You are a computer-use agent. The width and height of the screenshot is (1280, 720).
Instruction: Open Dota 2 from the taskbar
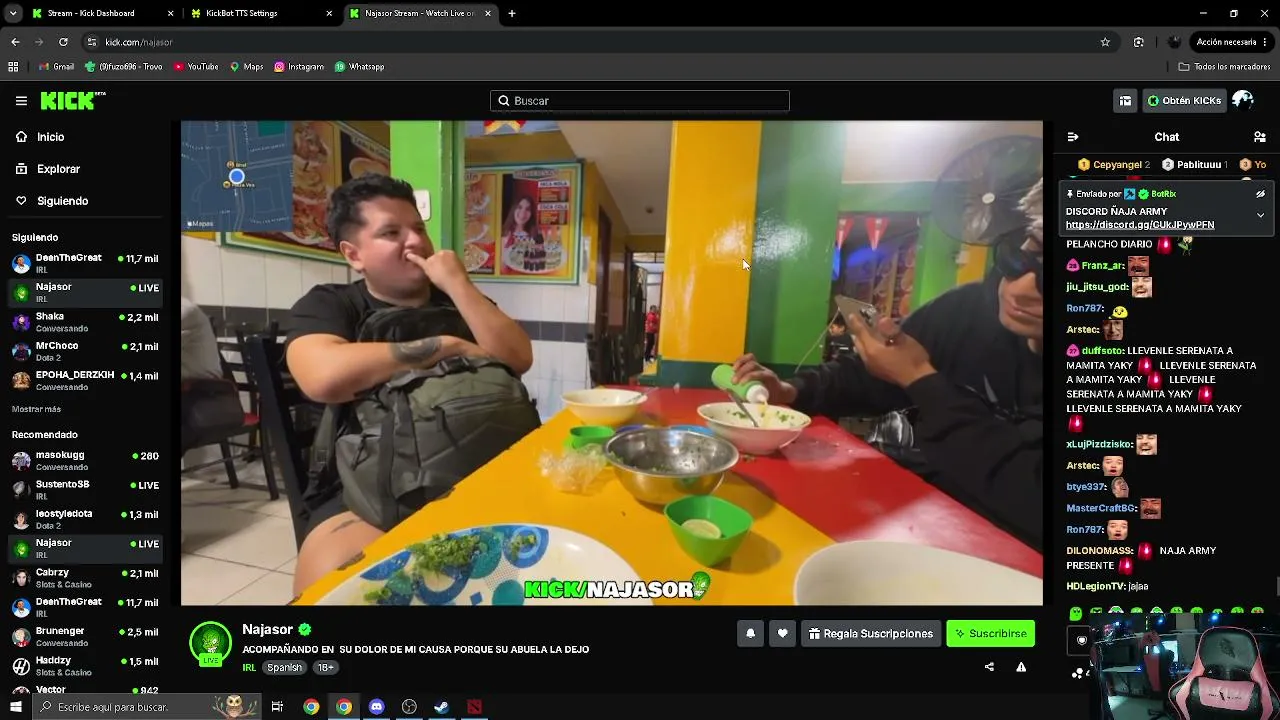pyautogui.click(x=474, y=707)
